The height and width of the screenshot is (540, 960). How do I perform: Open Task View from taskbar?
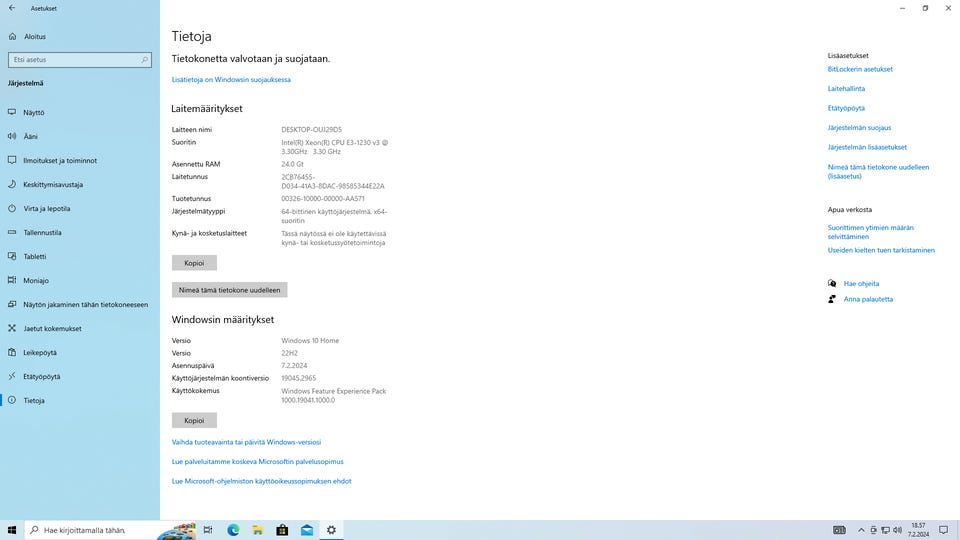208,530
